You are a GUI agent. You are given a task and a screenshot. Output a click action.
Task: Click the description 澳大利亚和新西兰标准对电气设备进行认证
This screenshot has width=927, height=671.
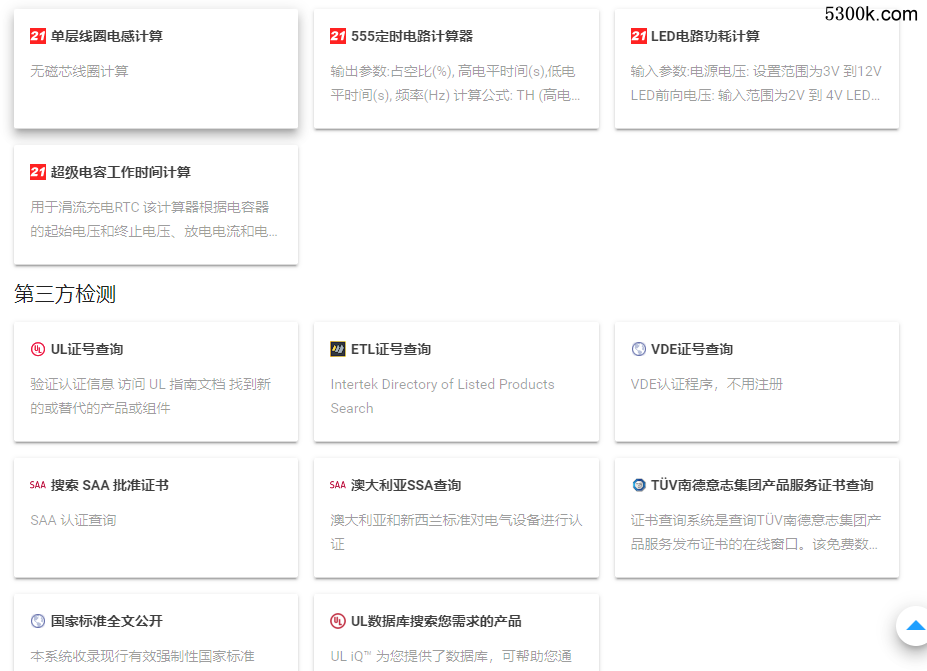(x=456, y=532)
